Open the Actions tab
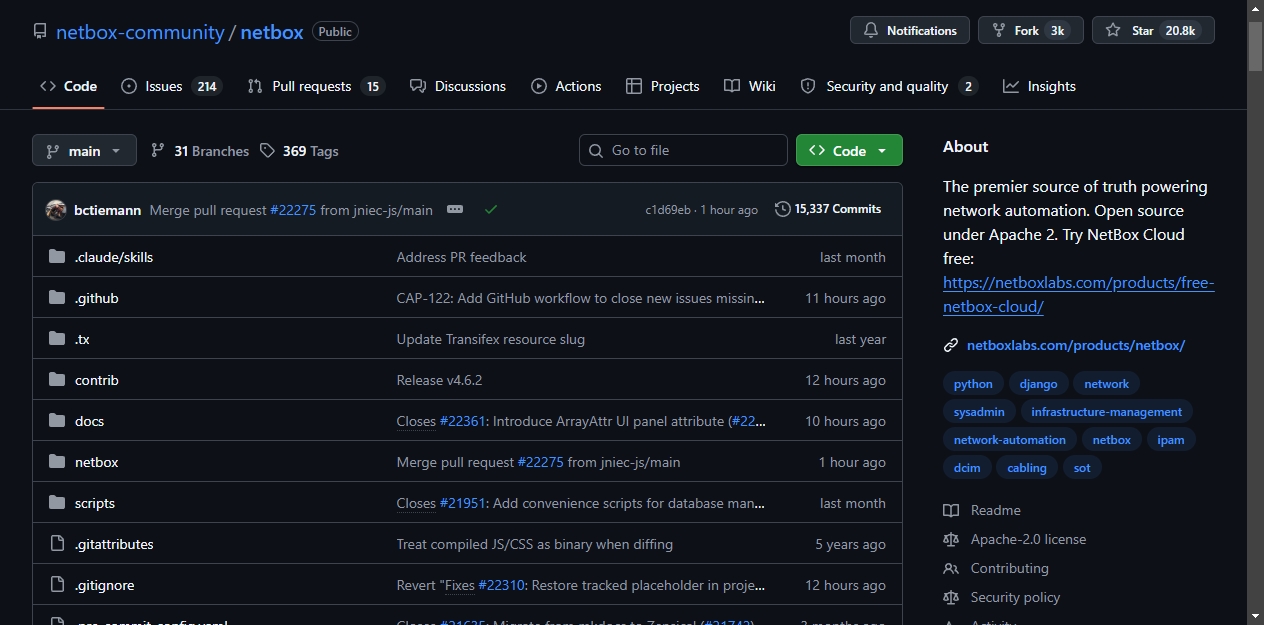1264x625 pixels. tap(566, 86)
